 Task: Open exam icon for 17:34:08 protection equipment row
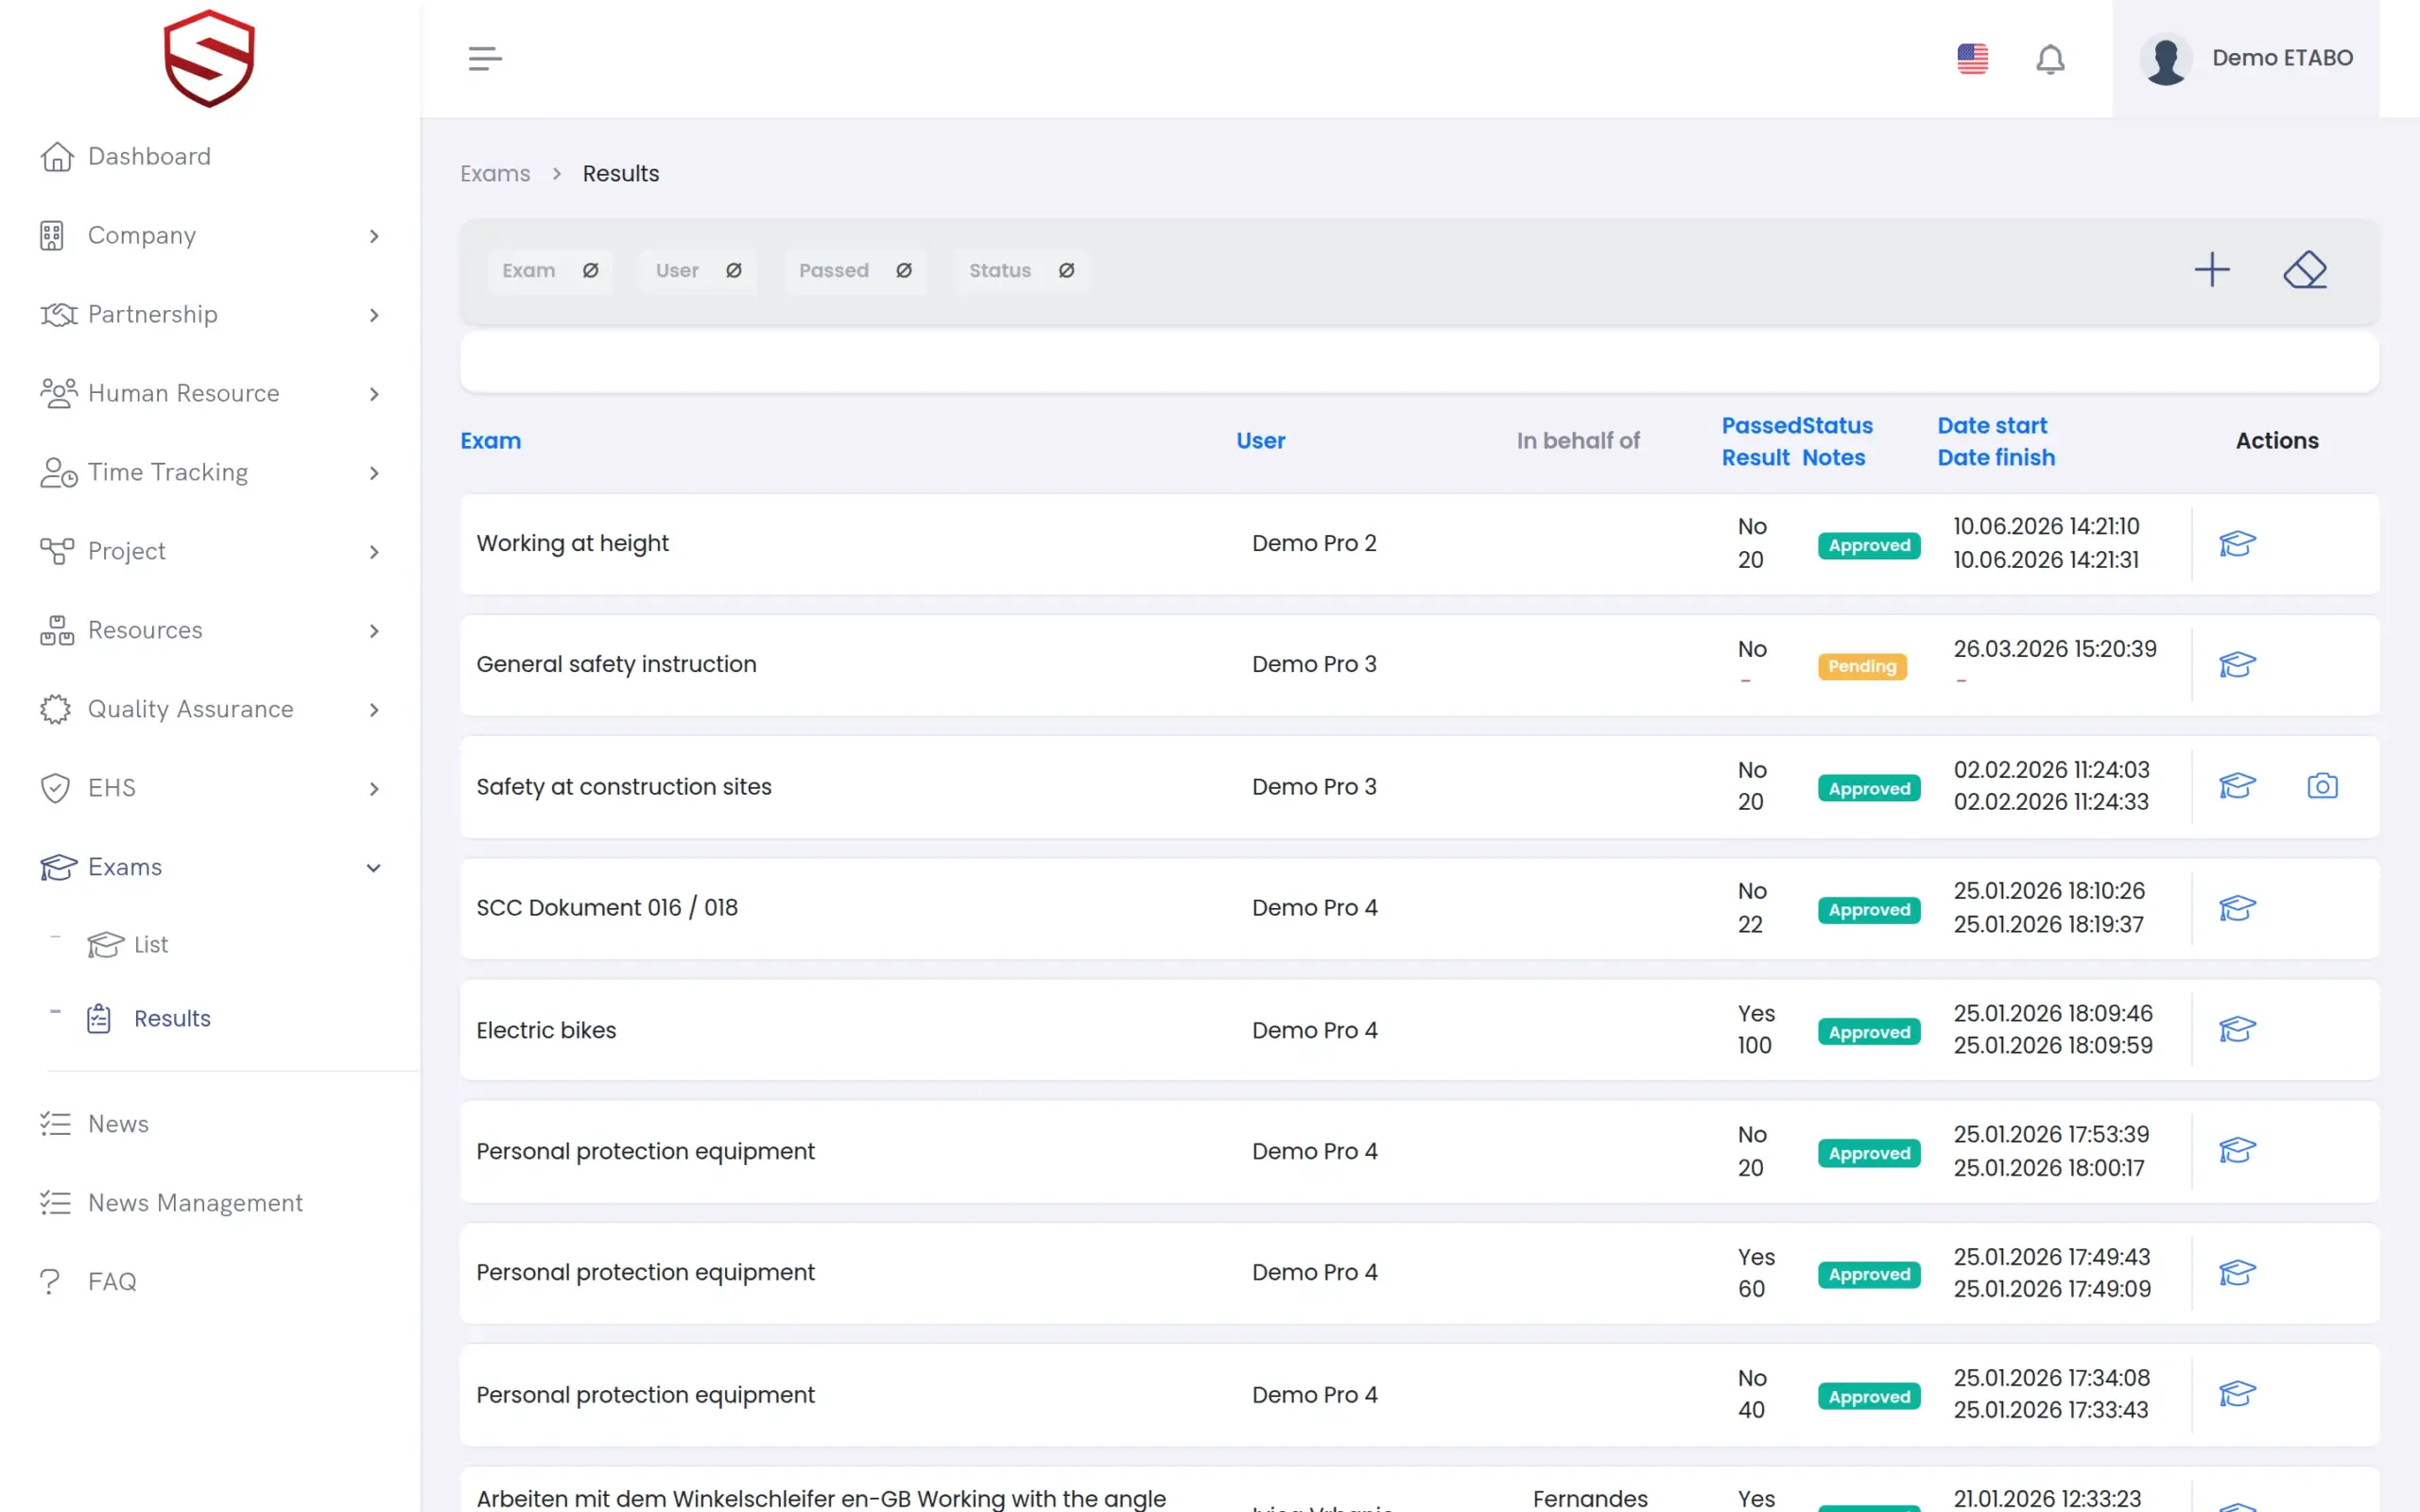2237,1394
